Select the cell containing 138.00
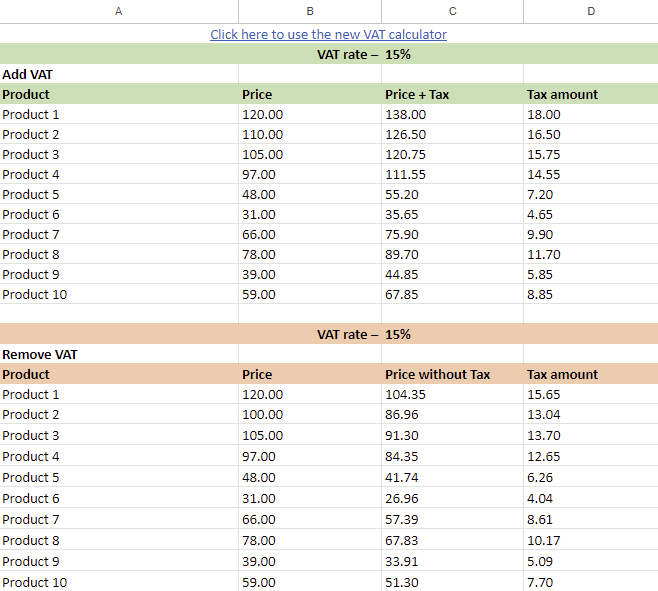658x591 pixels. coord(405,114)
